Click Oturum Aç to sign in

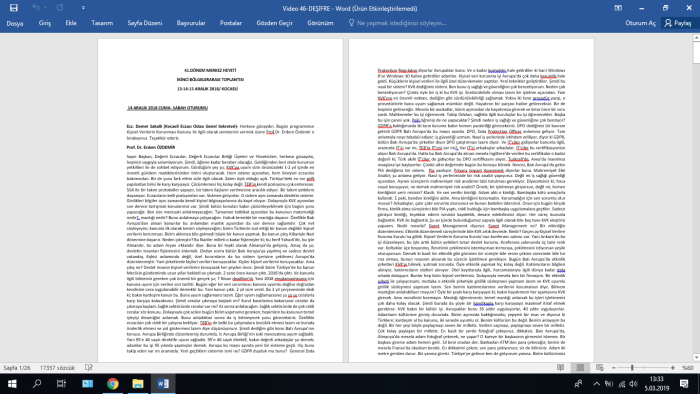pos(641,23)
